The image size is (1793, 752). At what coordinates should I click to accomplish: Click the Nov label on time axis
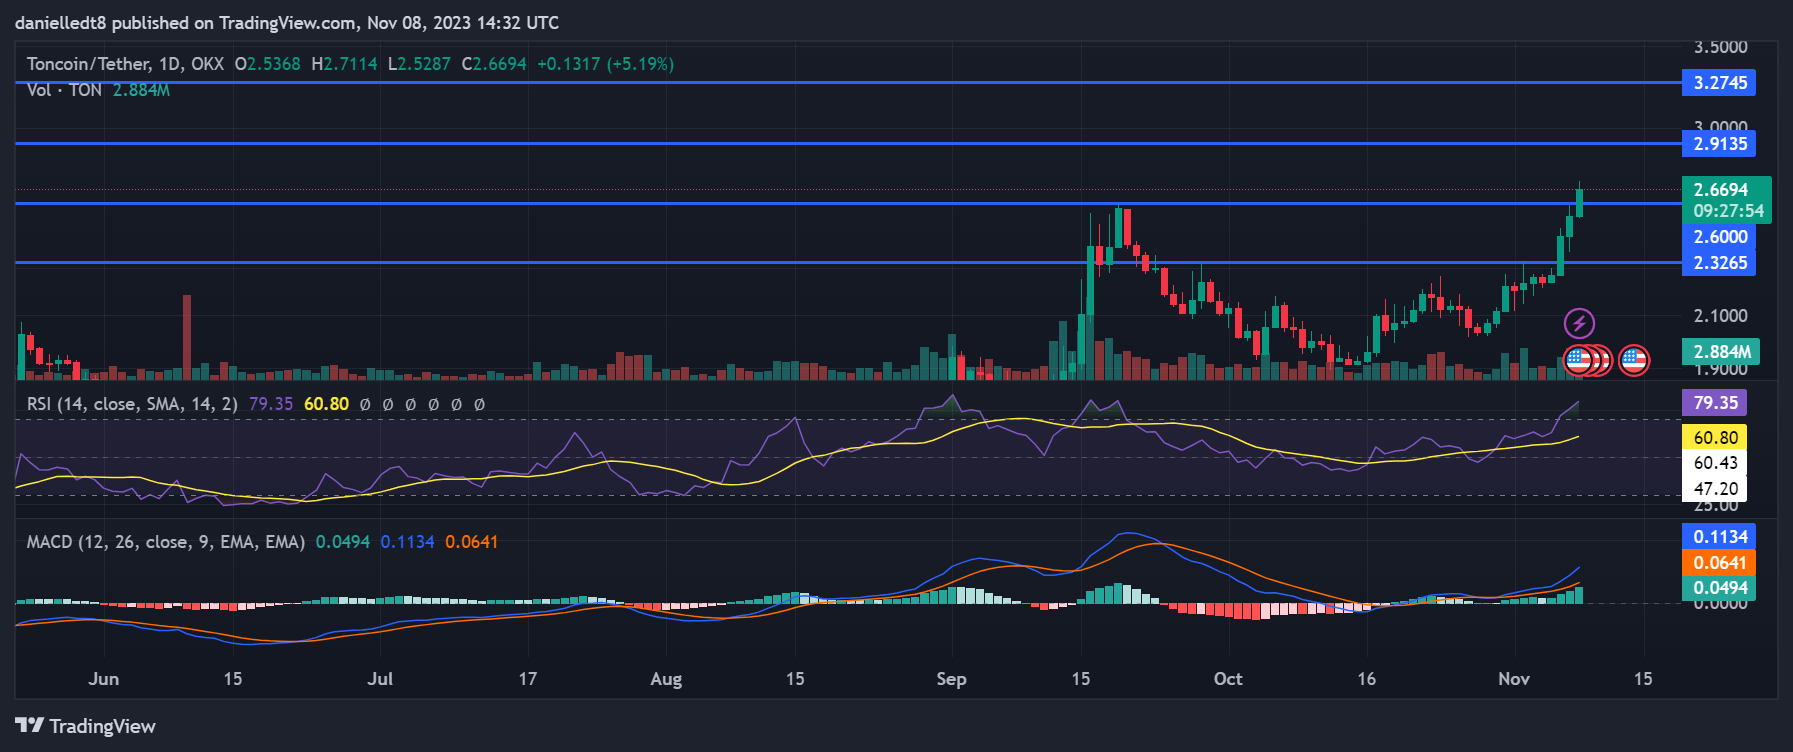[x=1514, y=679]
